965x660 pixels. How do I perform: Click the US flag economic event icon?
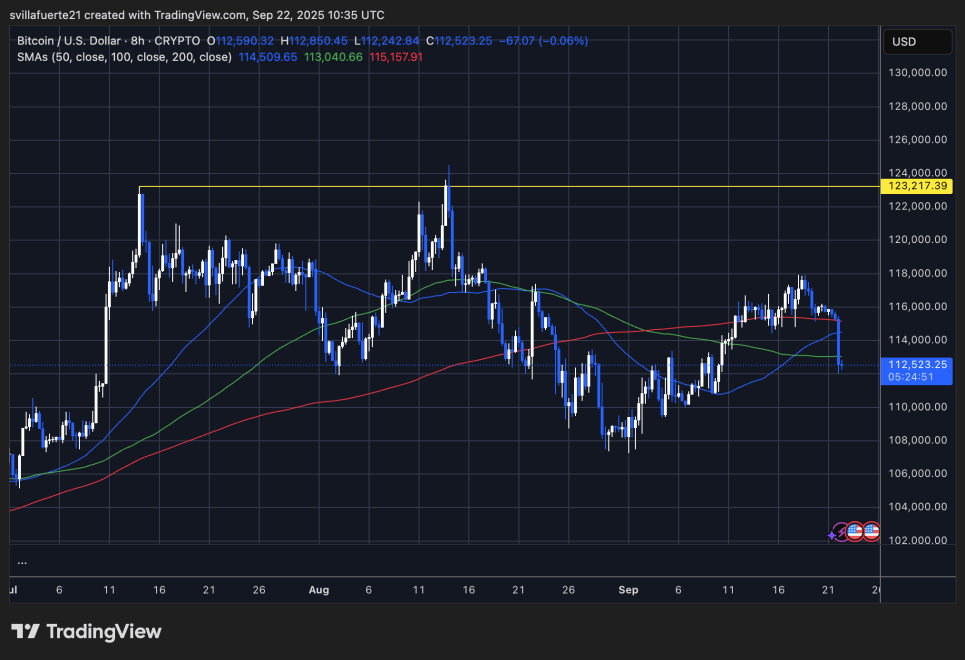pyautogui.click(x=855, y=531)
